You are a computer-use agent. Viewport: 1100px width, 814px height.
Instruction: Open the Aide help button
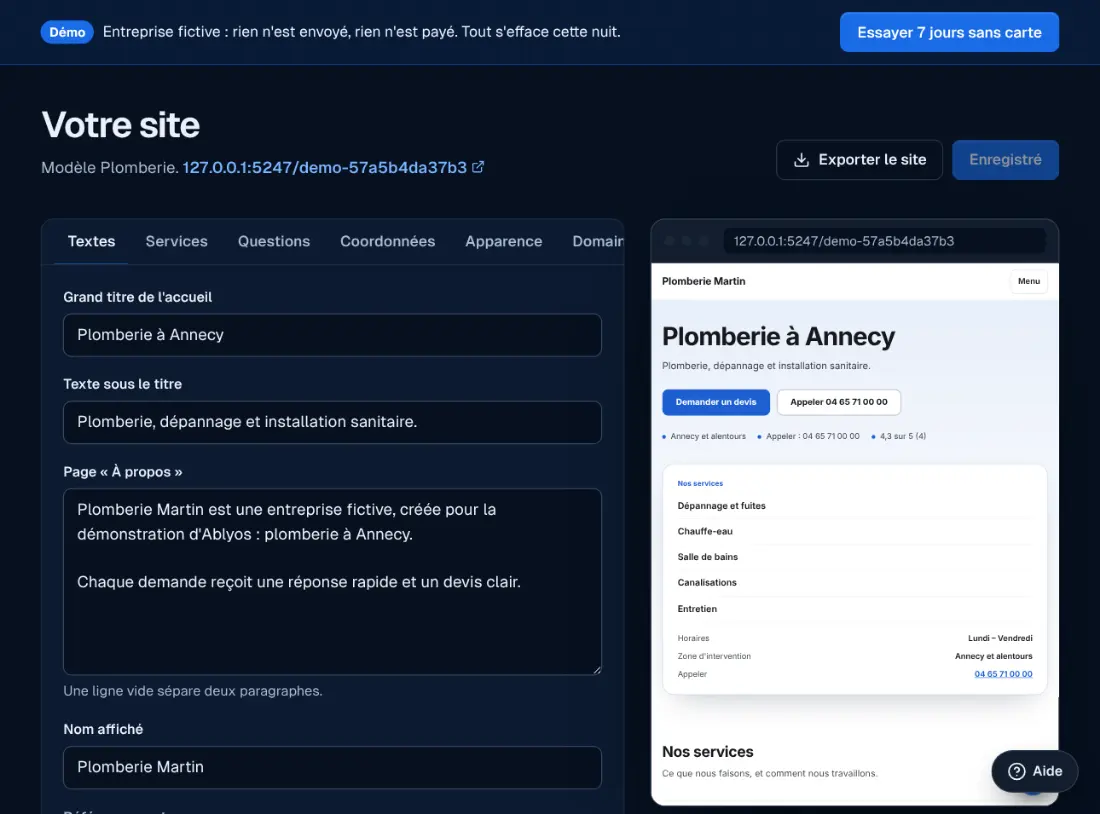[x=1034, y=771]
